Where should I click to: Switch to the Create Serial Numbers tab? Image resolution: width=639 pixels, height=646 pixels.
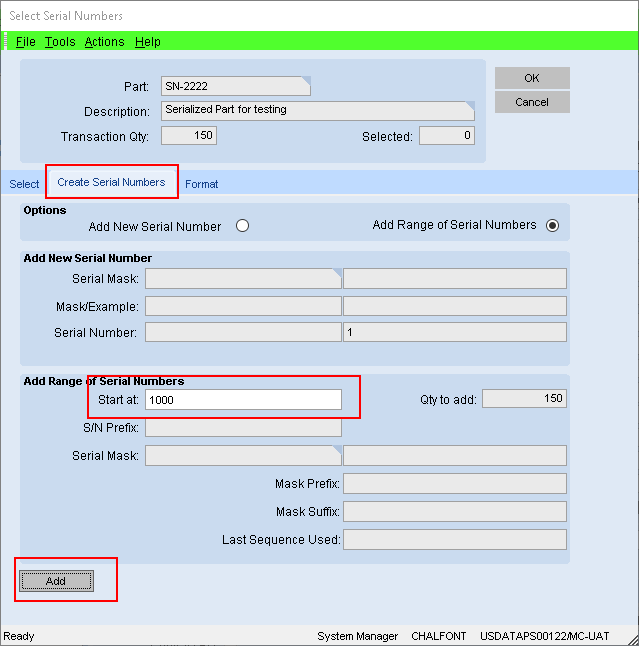tap(111, 182)
